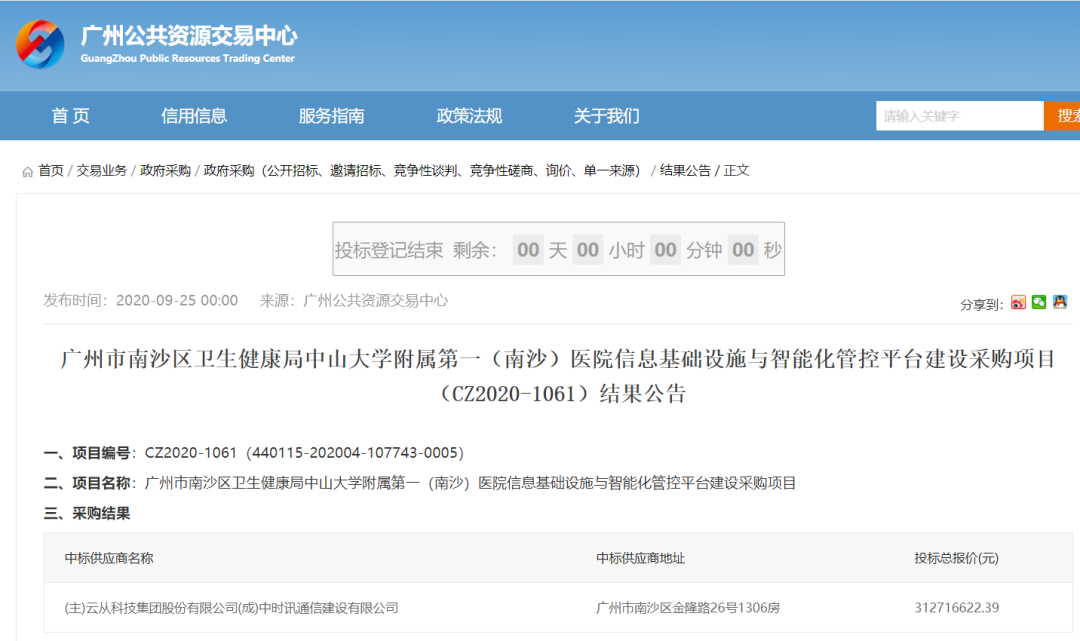
Task: Go to 服务指南 in navigation bar
Action: [331, 116]
